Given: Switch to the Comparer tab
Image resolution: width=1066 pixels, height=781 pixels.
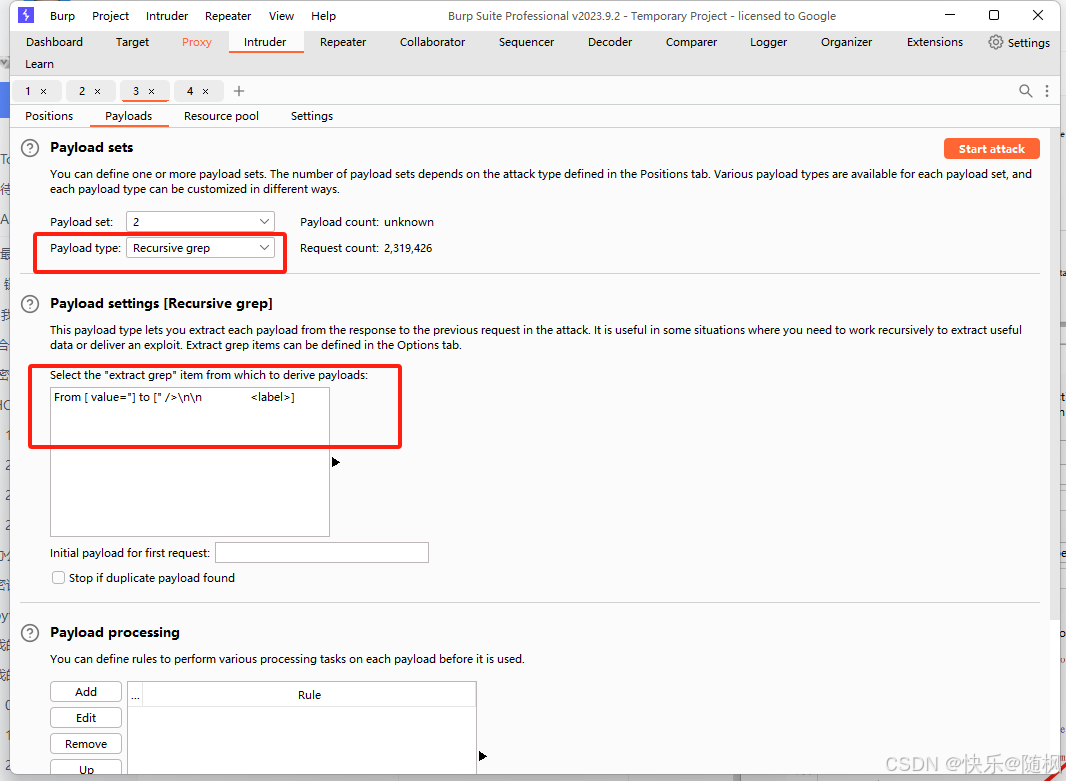Looking at the screenshot, I should 691,42.
